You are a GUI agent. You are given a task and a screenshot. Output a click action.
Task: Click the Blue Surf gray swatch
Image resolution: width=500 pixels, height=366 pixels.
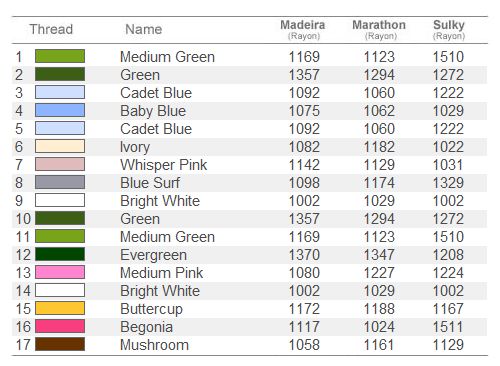(x=60, y=182)
